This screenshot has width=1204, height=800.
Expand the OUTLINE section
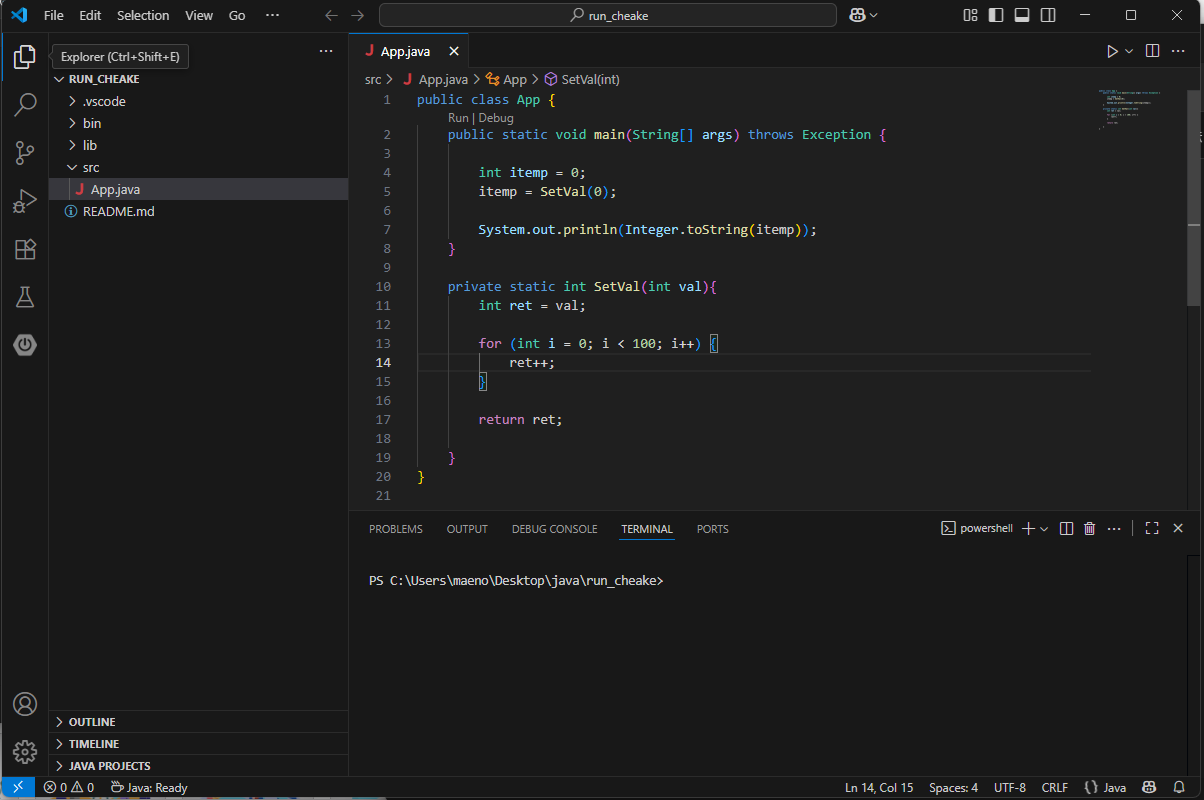[198, 722]
